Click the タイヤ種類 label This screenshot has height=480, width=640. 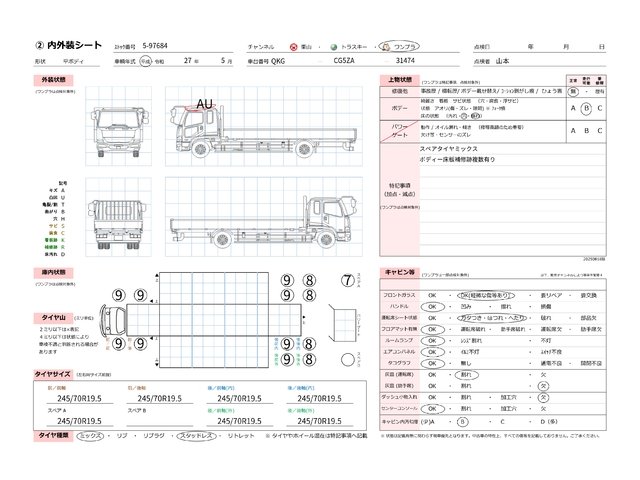pos(53,436)
